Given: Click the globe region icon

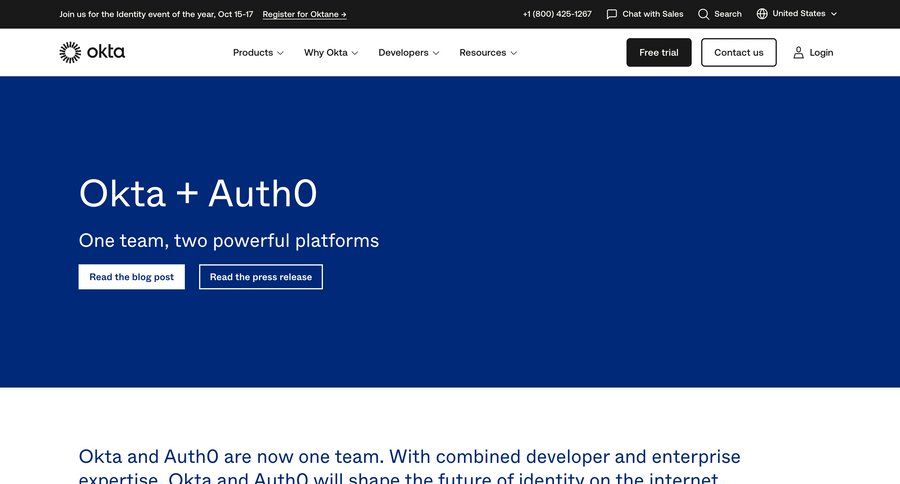Looking at the screenshot, I should point(762,14).
